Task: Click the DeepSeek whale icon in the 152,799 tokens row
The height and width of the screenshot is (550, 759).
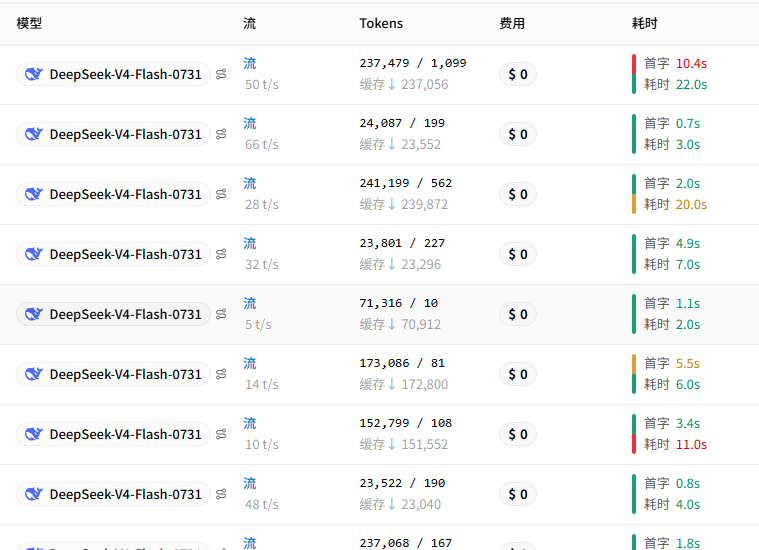Action: (x=34, y=434)
